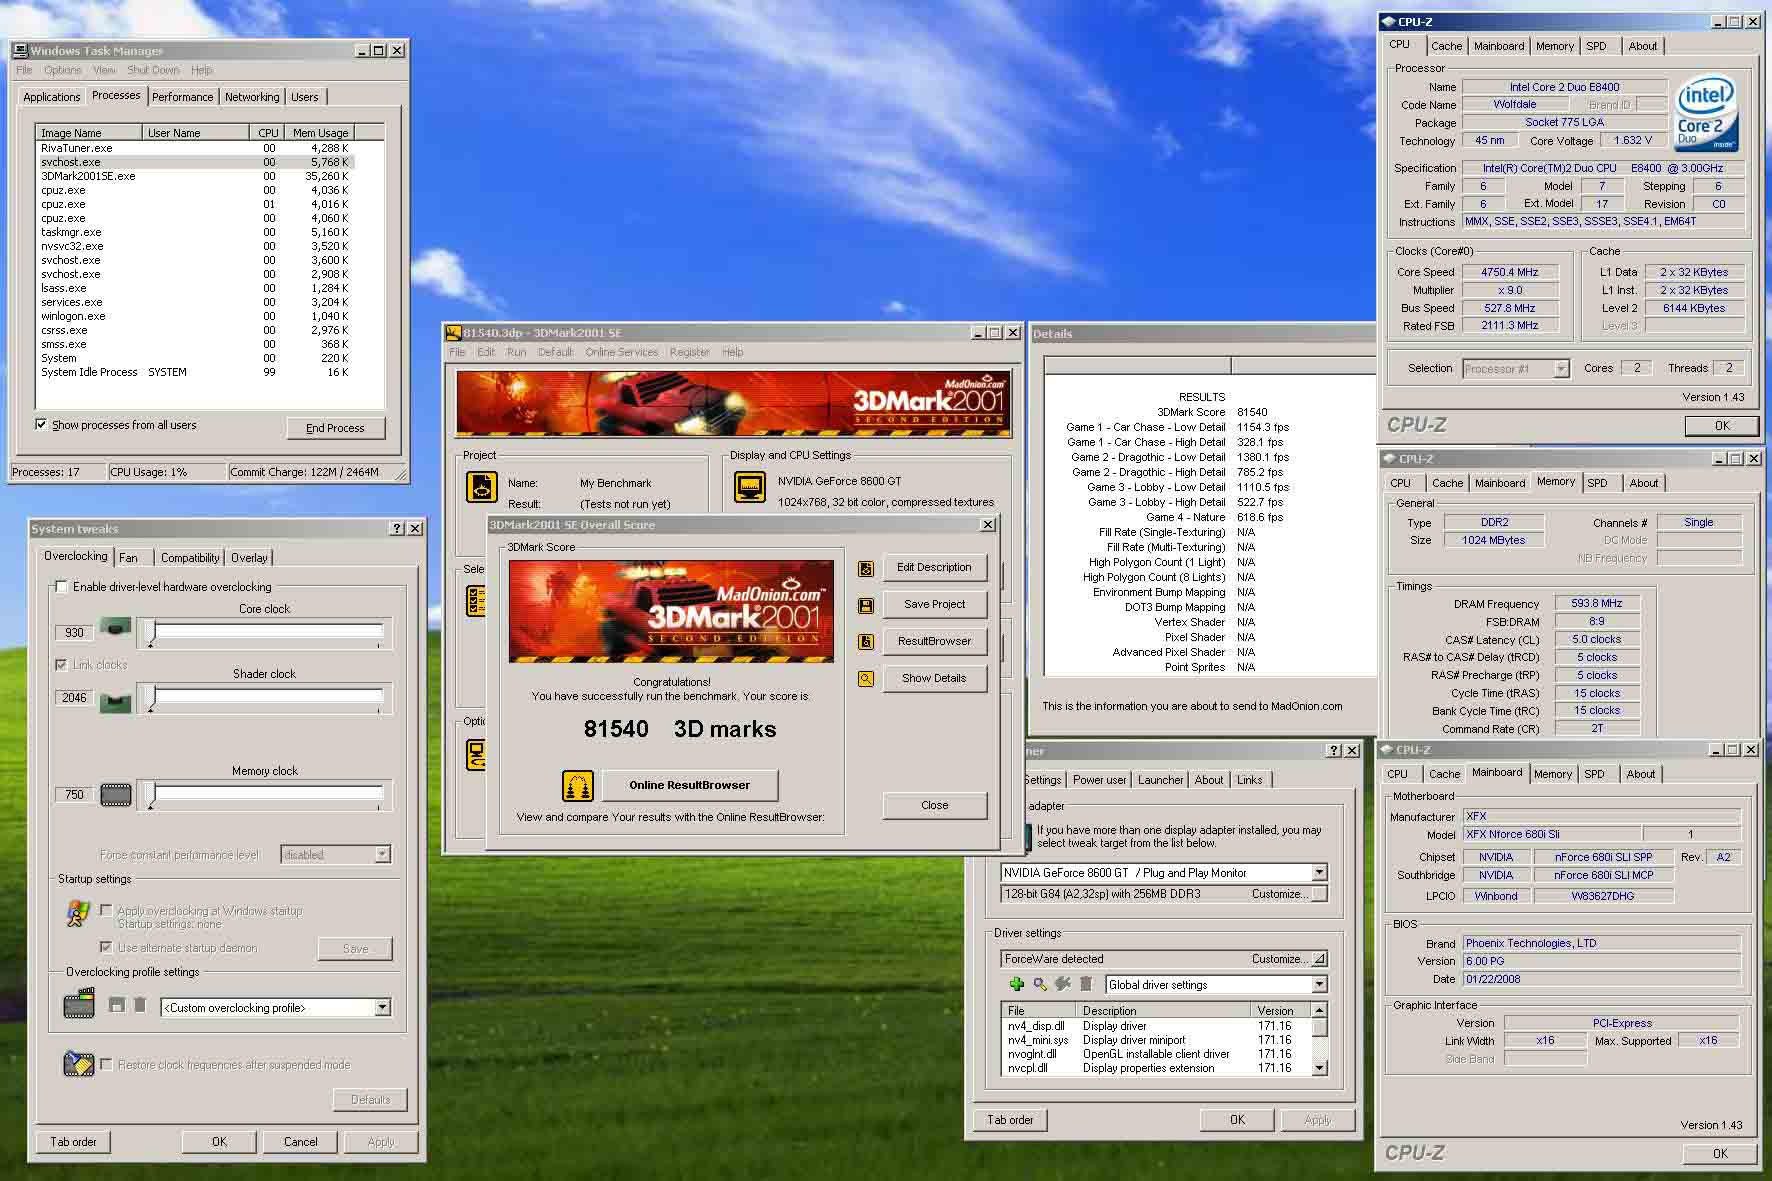
Task: Toggle Use alternate startup daemon checkbox
Action: point(106,947)
